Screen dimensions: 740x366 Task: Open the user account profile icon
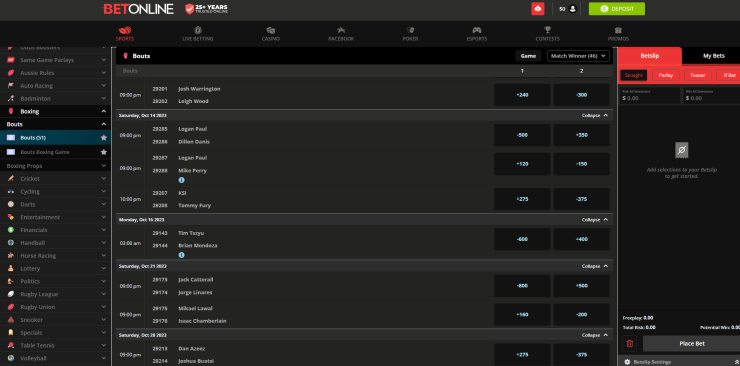[x=572, y=8]
